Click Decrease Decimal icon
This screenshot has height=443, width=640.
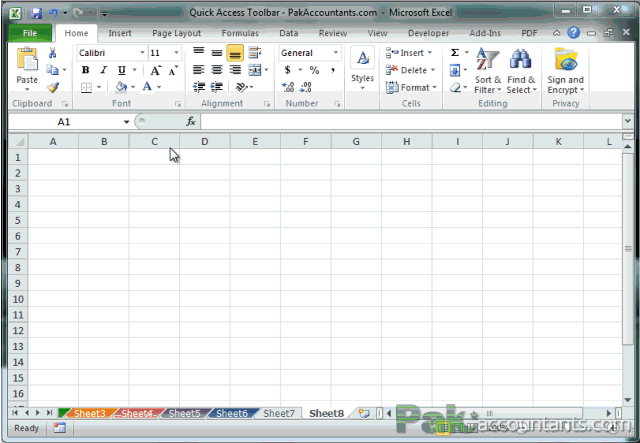[x=306, y=87]
